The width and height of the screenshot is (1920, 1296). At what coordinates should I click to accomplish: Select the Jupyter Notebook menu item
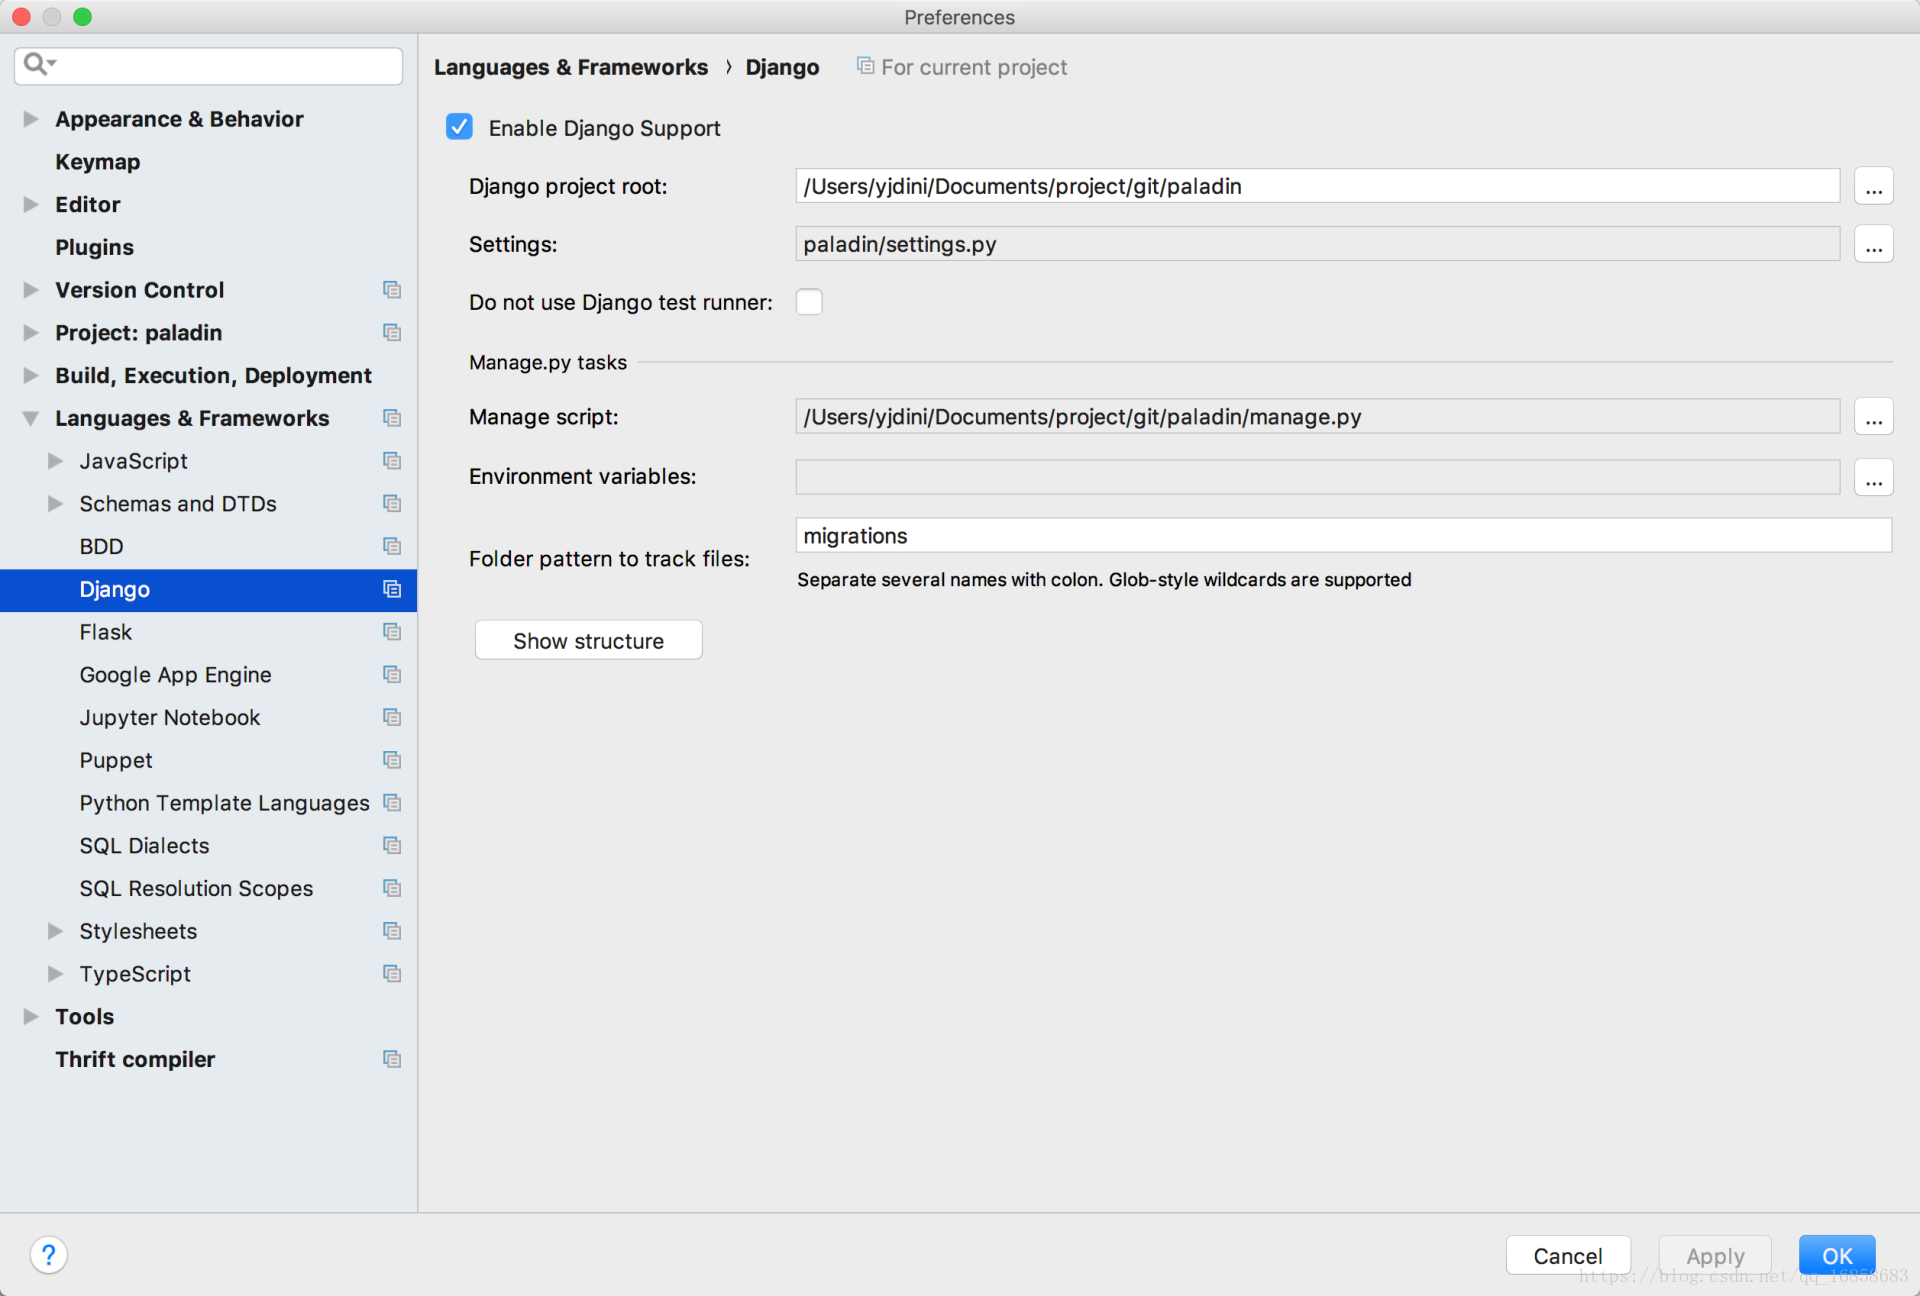point(169,717)
